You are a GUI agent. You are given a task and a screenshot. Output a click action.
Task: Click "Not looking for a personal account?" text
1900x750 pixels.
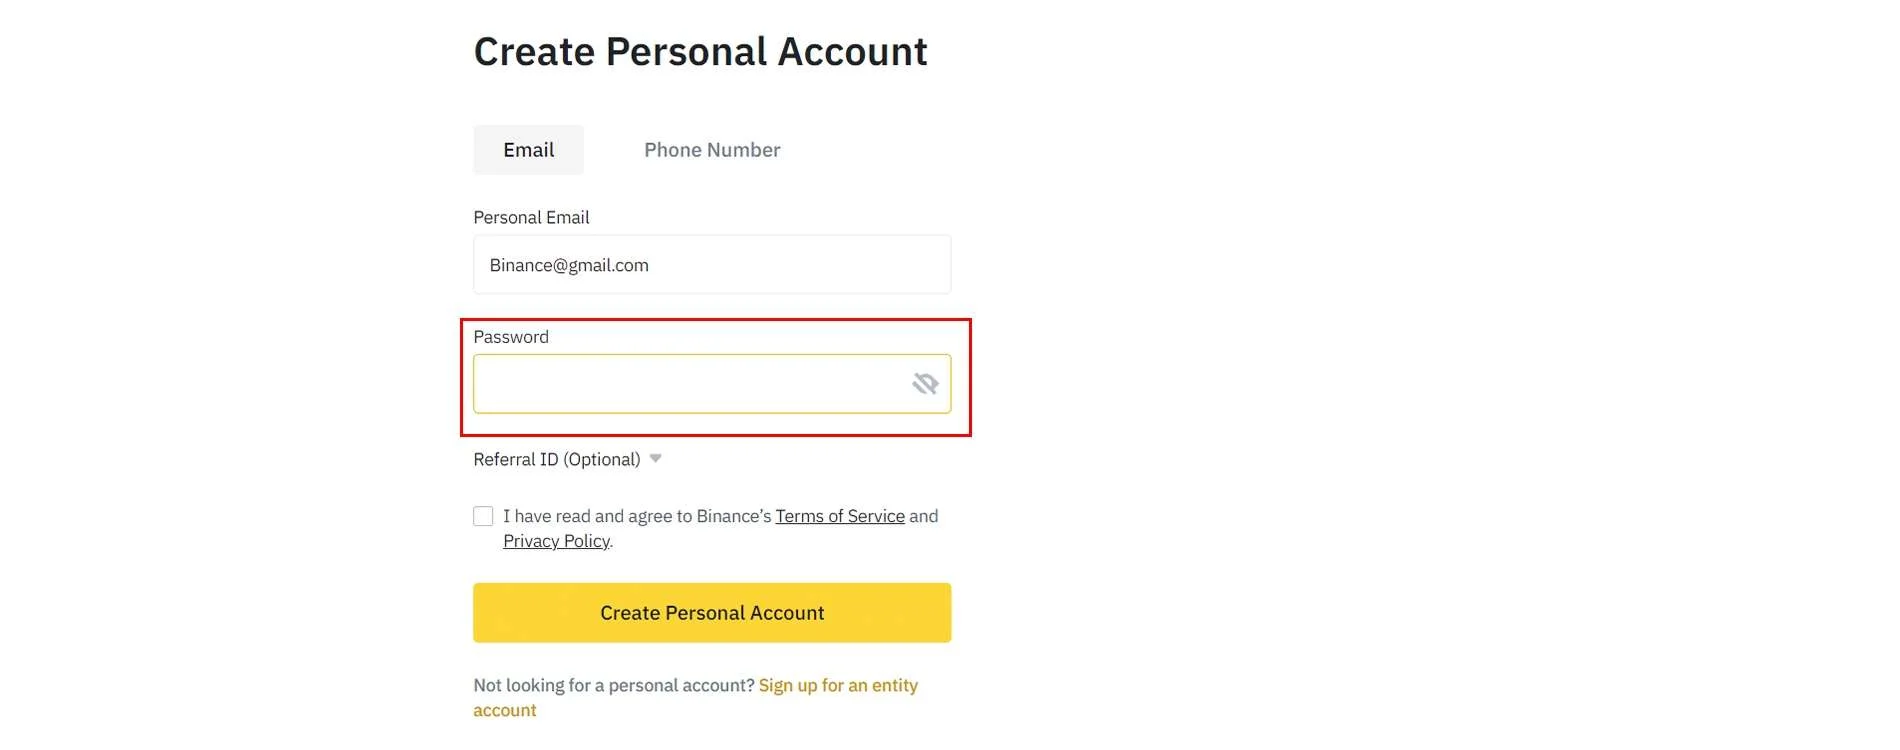614,686
